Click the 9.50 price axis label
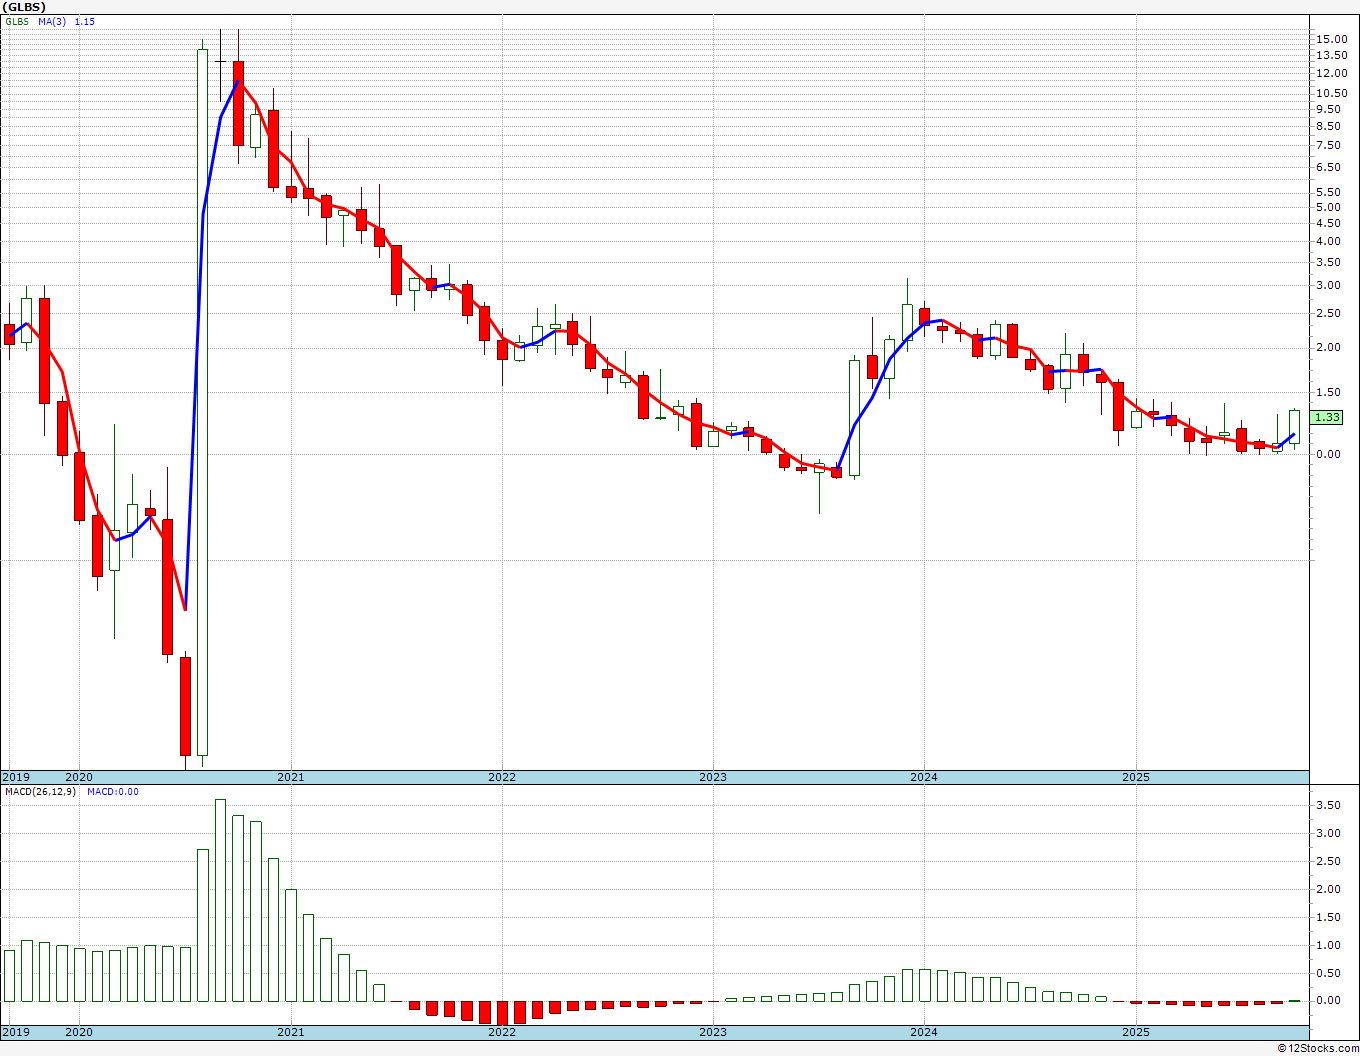The height and width of the screenshot is (1056, 1360). coord(1327,109)
